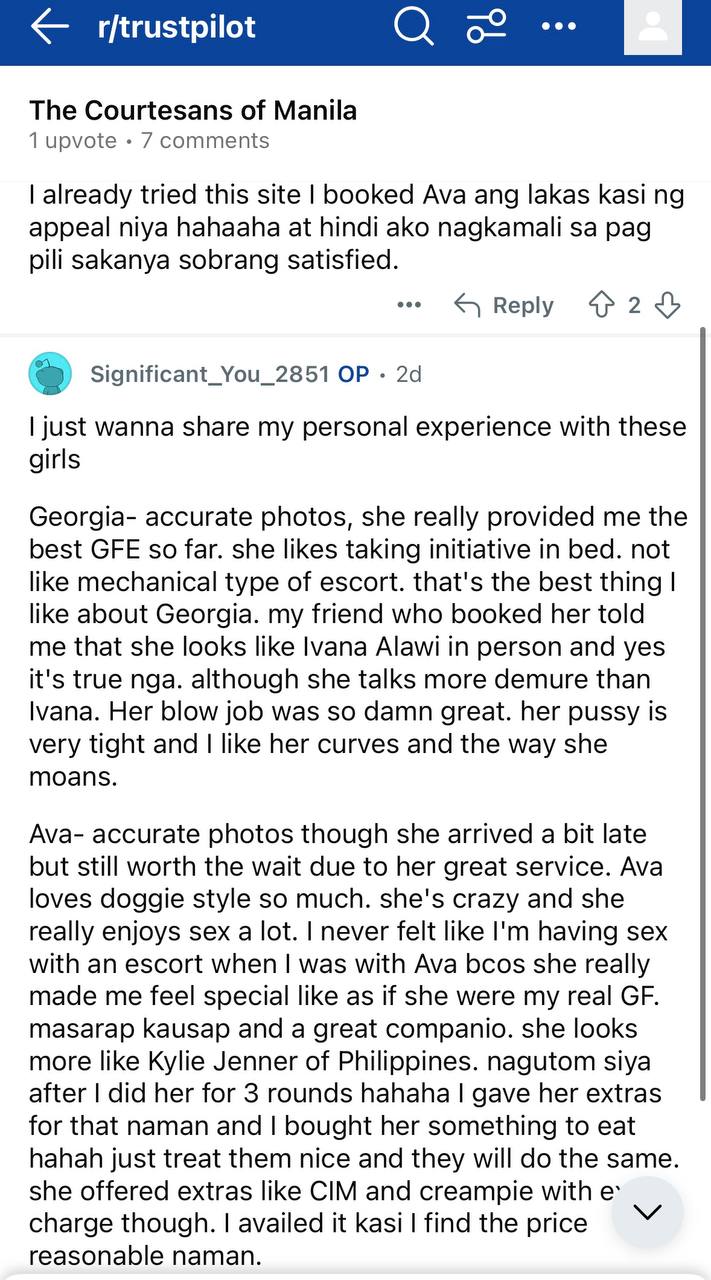Upvote the comment with 2 votes
This screenshot has width=711, height=1280.
pos(601,305)
